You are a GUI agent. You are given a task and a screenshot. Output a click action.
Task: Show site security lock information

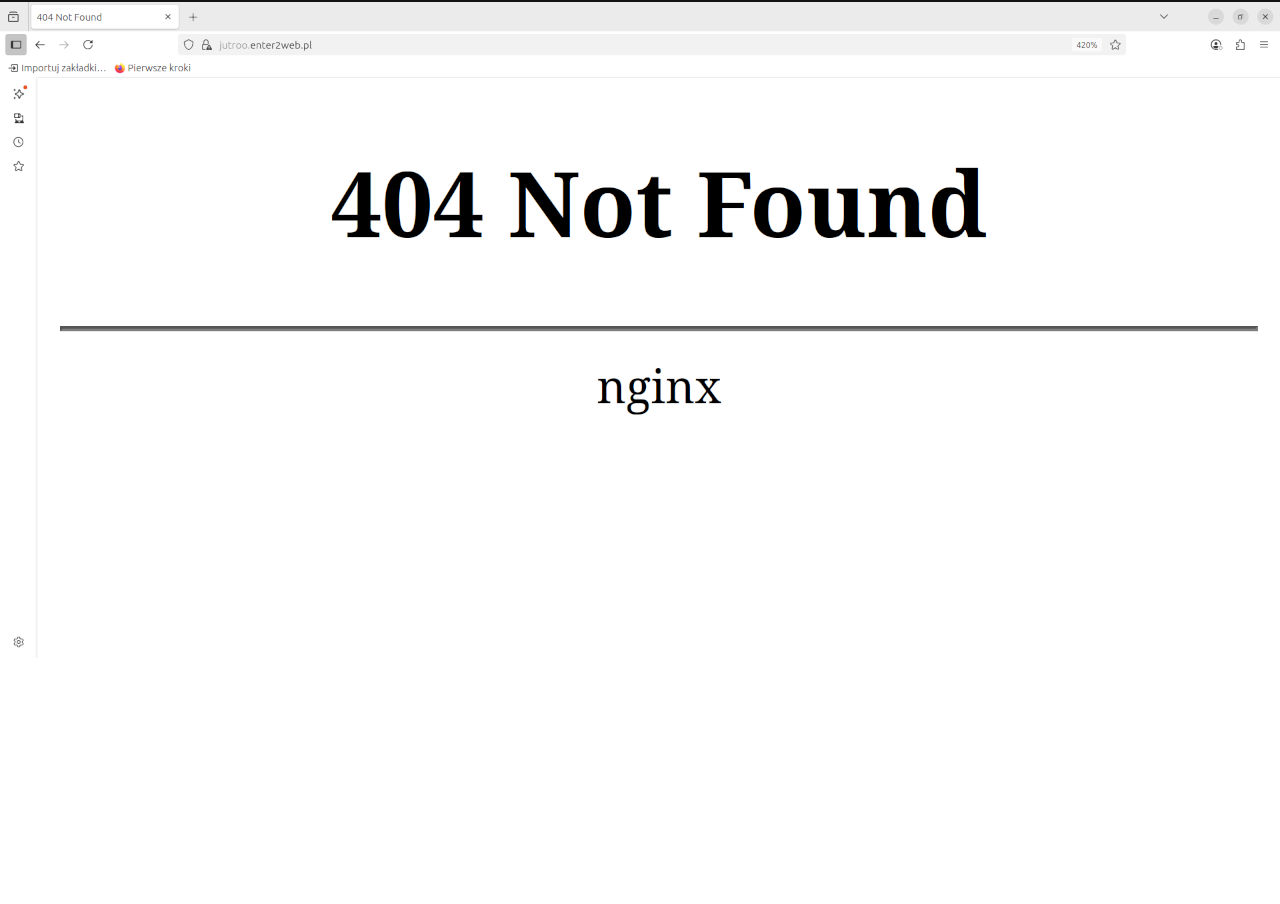click(x=207, y=45)
